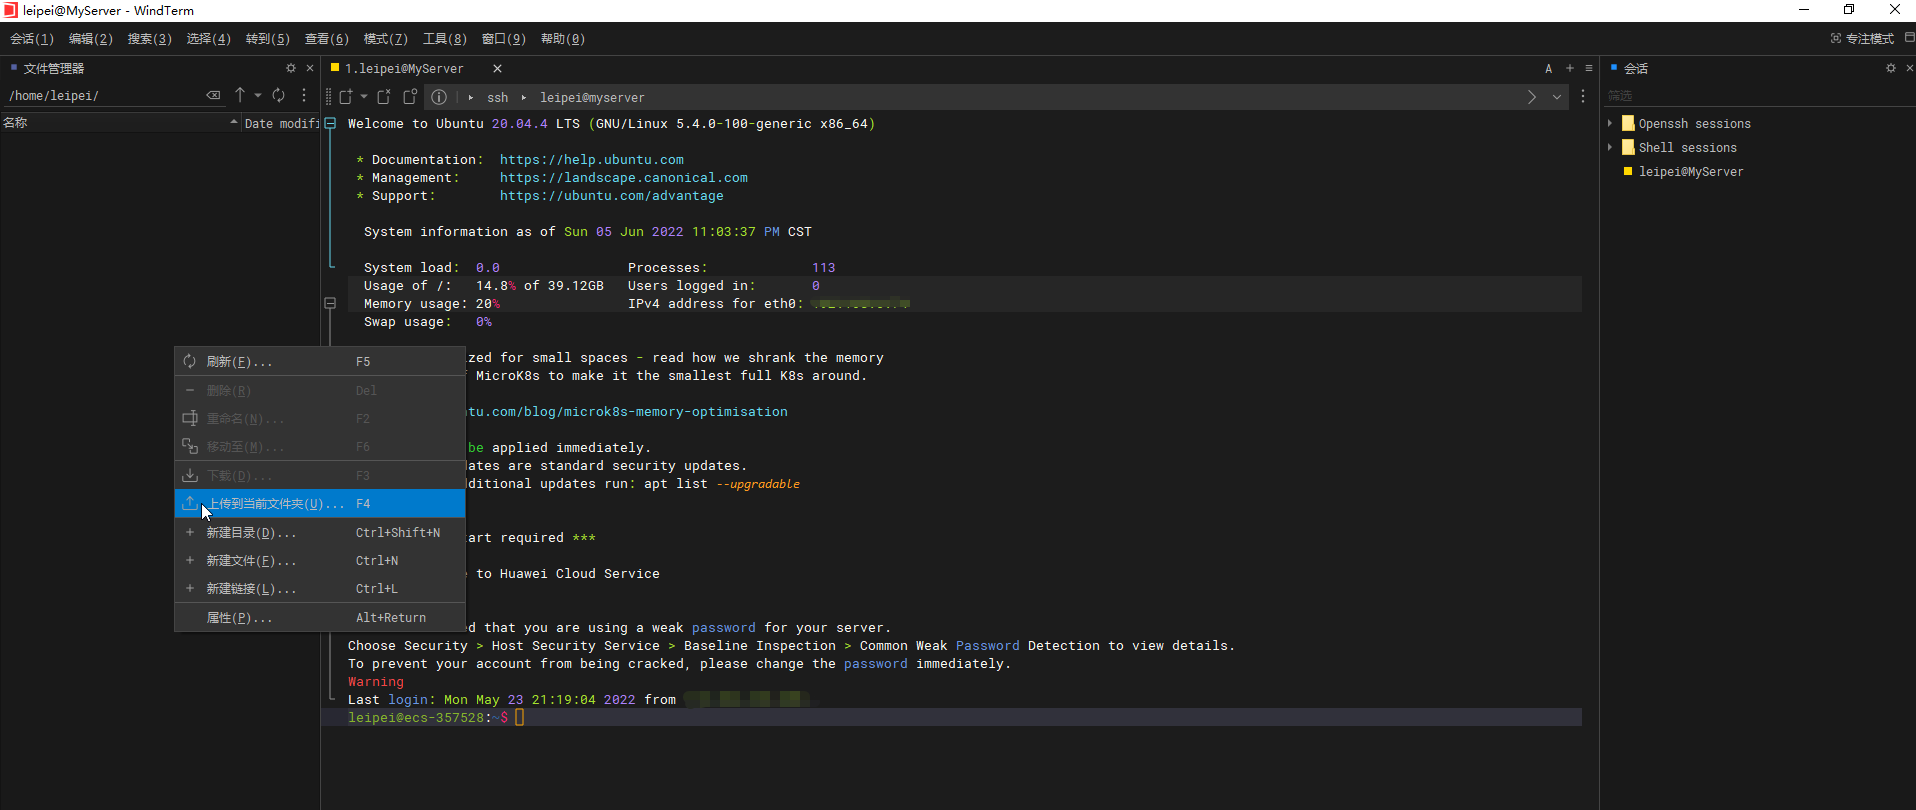Select Openssh sessions tree item
The height and width of the screenshot is (810, 1916).
tap(1694, 123)
